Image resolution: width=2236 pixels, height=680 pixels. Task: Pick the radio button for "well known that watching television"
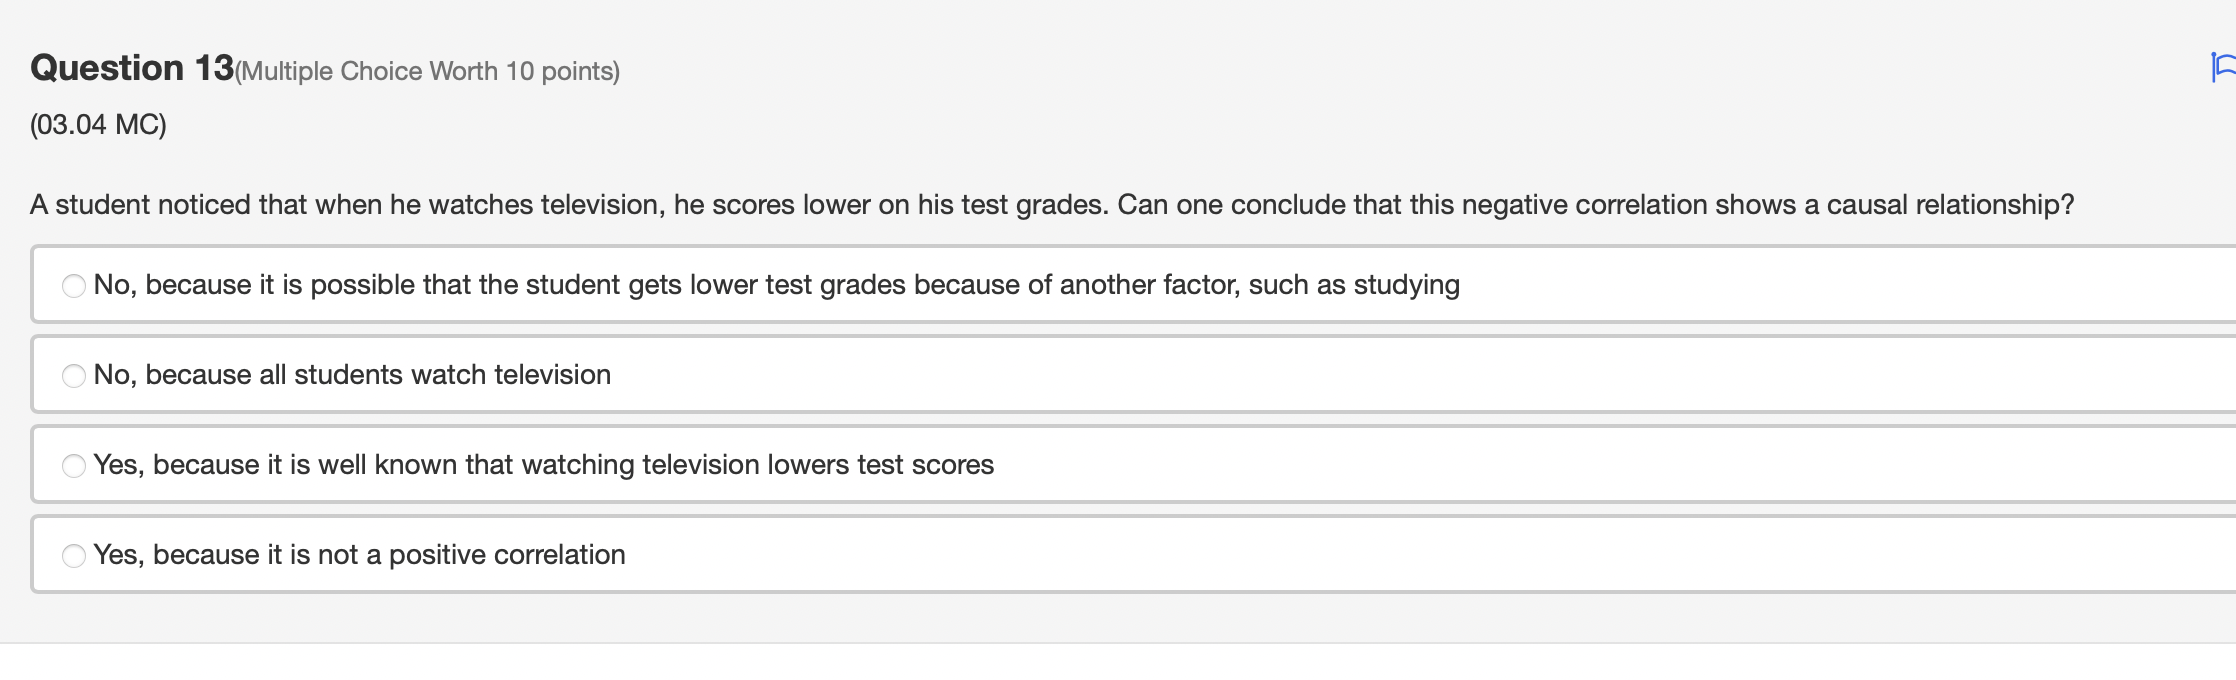pyautogui.click(x=74, y=466)
